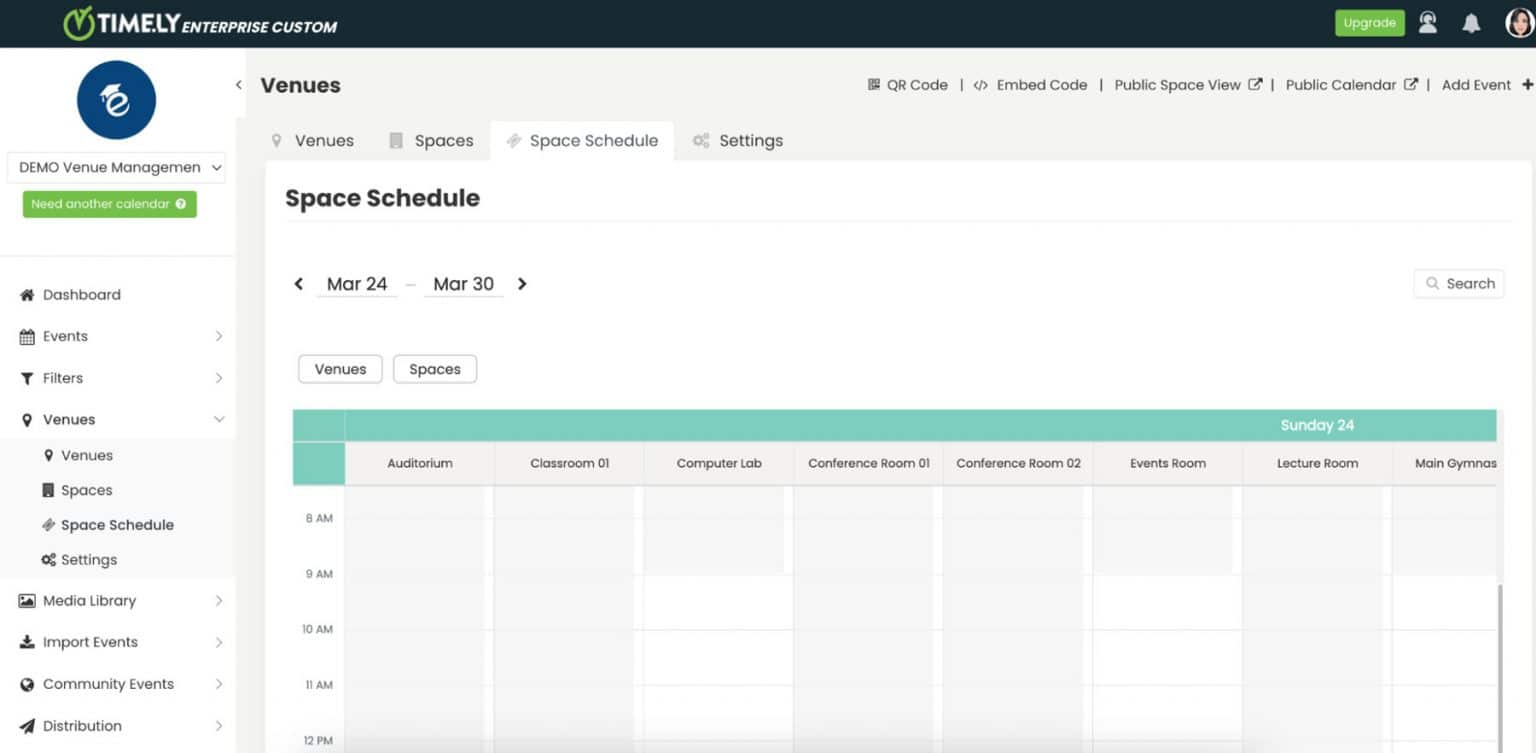Screen dimensions: 1536x753
Task: Open the DEMO Venue Management calendar selector
Action: point(115,167)
